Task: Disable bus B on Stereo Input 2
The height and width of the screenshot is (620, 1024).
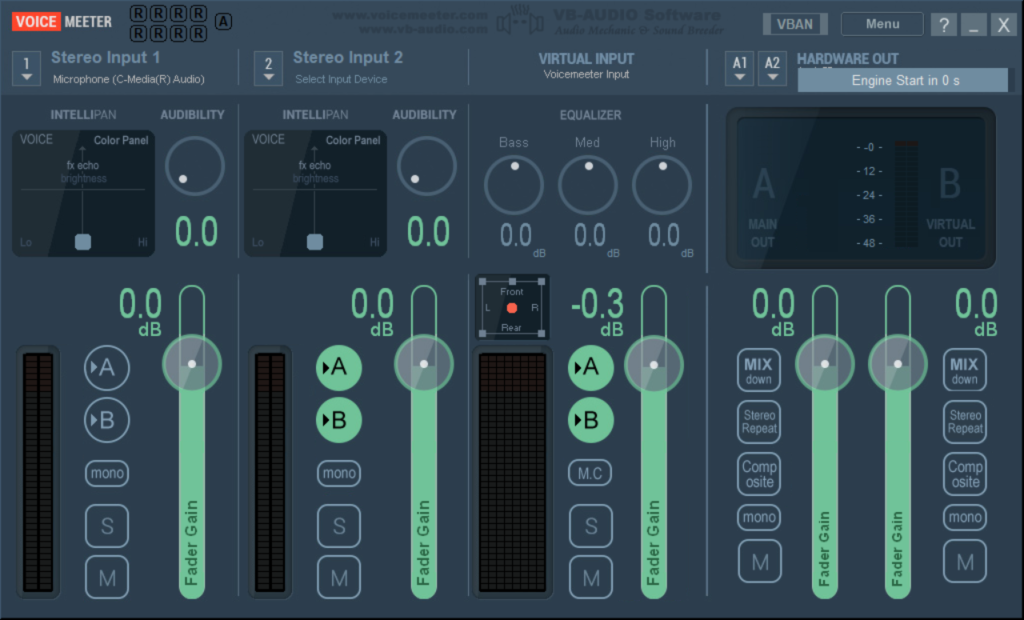Action: (x=339, y=420)
